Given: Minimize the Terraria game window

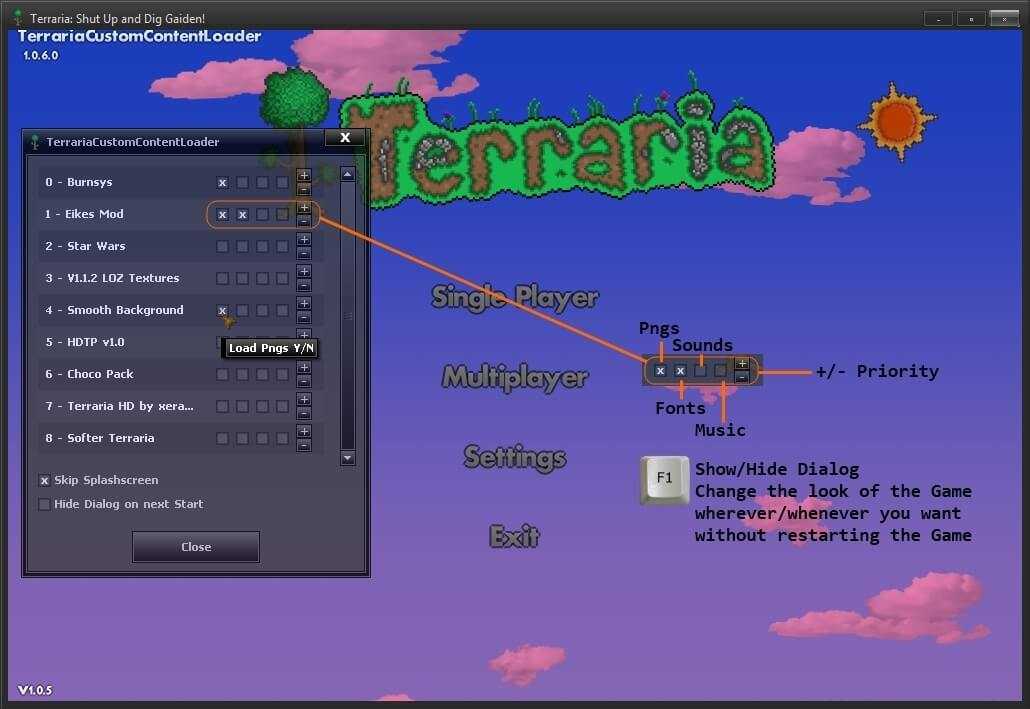Looking at the screenshot, I should (x=938, y=18).
